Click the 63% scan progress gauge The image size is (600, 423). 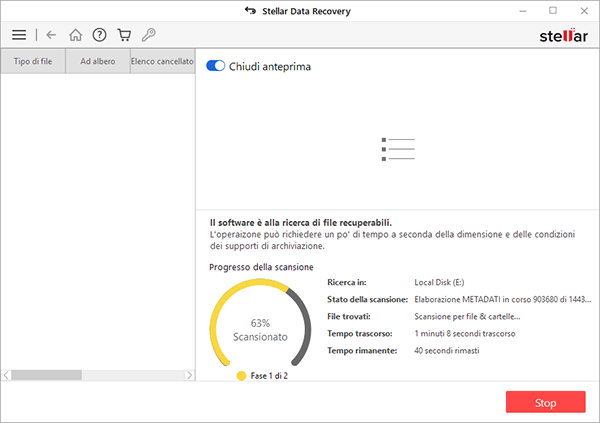coord(260,323)
